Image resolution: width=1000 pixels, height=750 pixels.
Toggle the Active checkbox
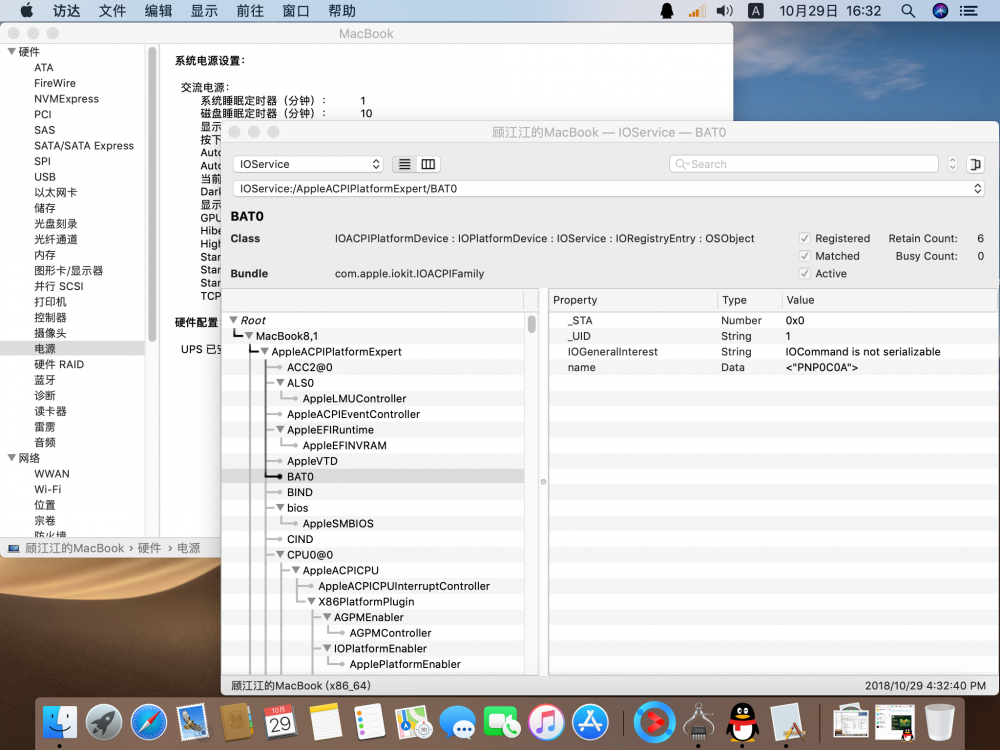pyautogui.click(x=805, y=274)
